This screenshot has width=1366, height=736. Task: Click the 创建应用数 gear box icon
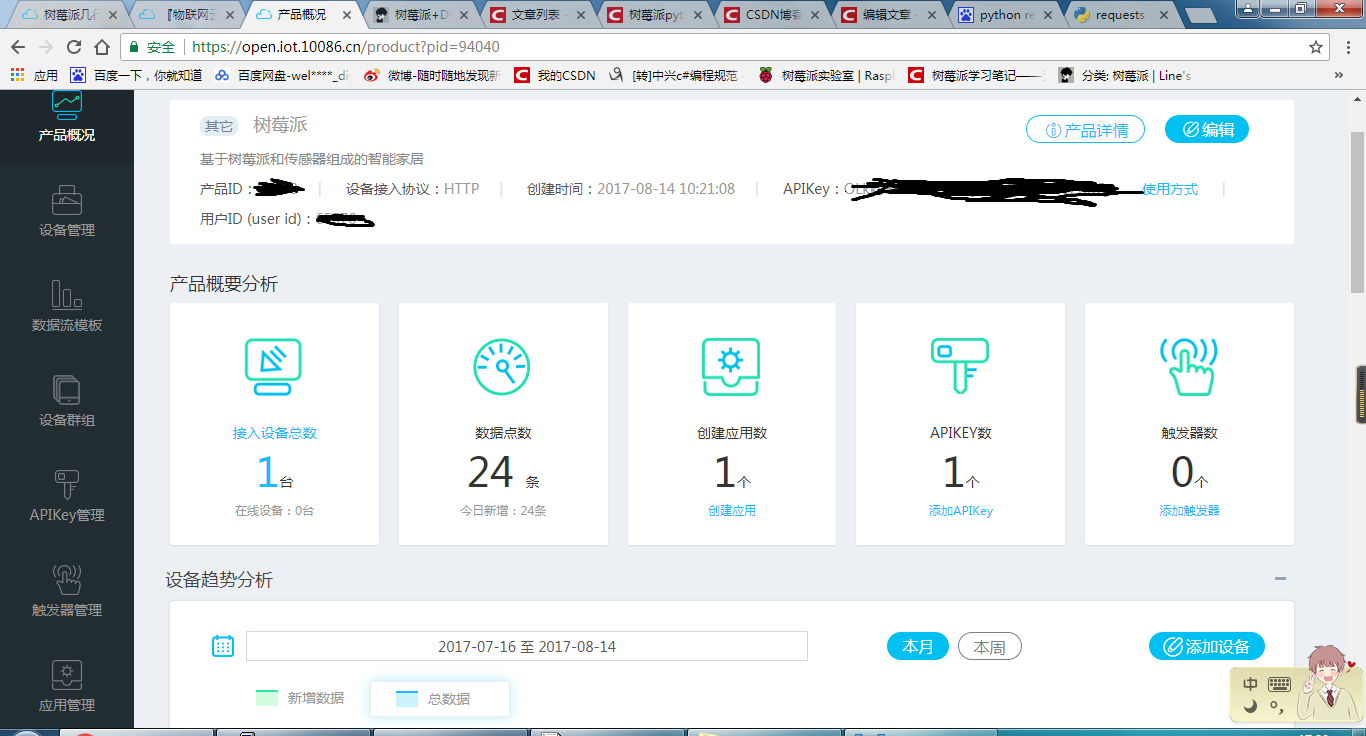click(x=731, y=367)
